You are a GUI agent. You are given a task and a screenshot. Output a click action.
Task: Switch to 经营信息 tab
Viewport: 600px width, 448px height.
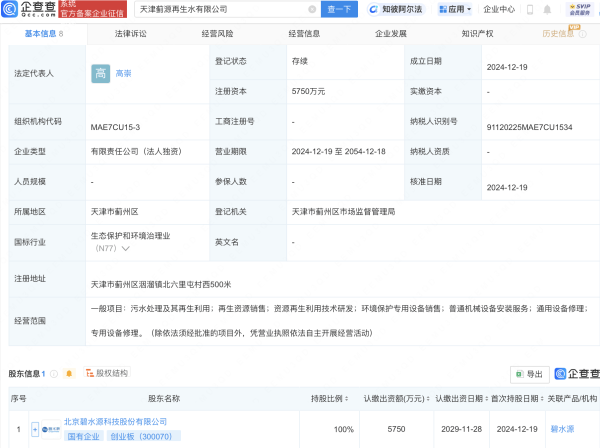coord(304,34)
